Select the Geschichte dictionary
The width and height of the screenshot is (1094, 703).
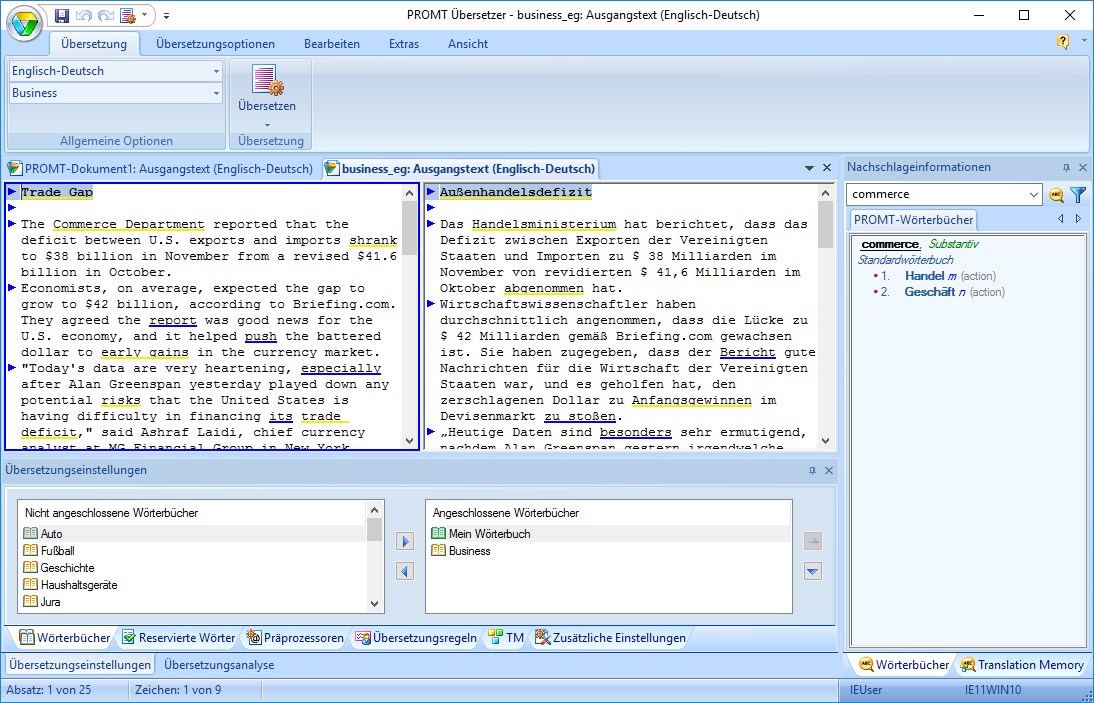coord(193,568)
